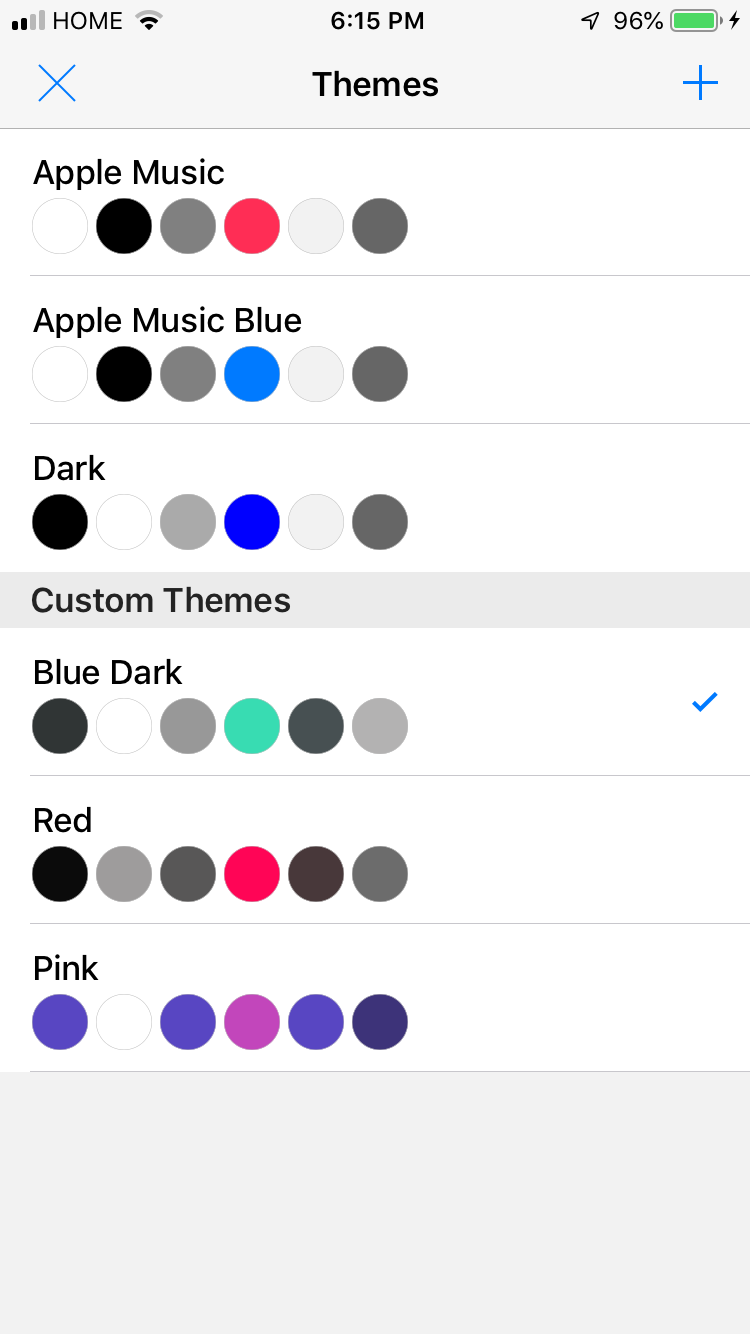Tap the plus icon to add theme
The image size is (750, 1334).
click(x=700, y=83)
